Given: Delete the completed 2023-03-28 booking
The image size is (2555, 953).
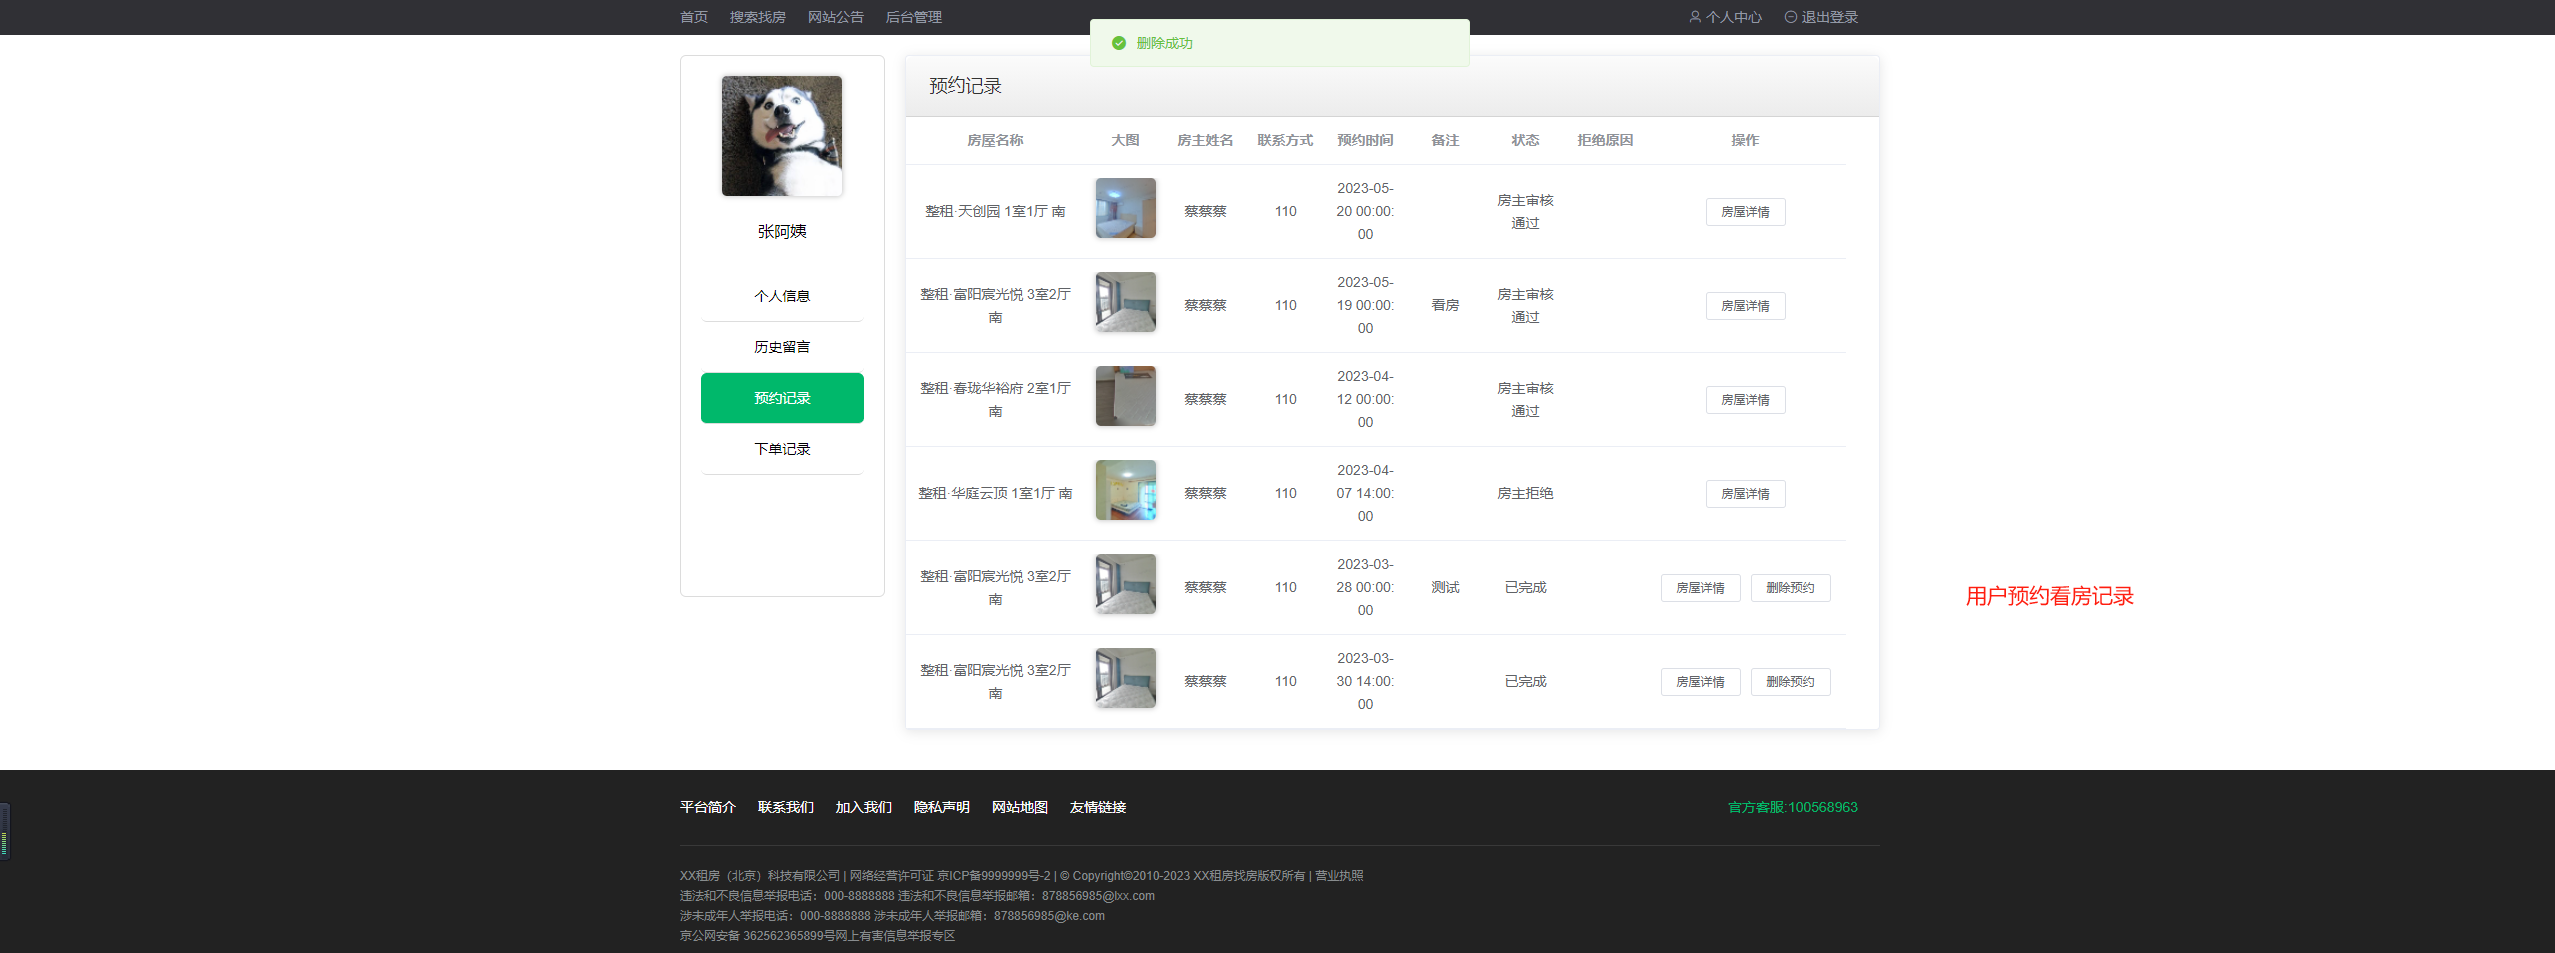Looking at the screenshot, I should click(x=1790, y=588).
